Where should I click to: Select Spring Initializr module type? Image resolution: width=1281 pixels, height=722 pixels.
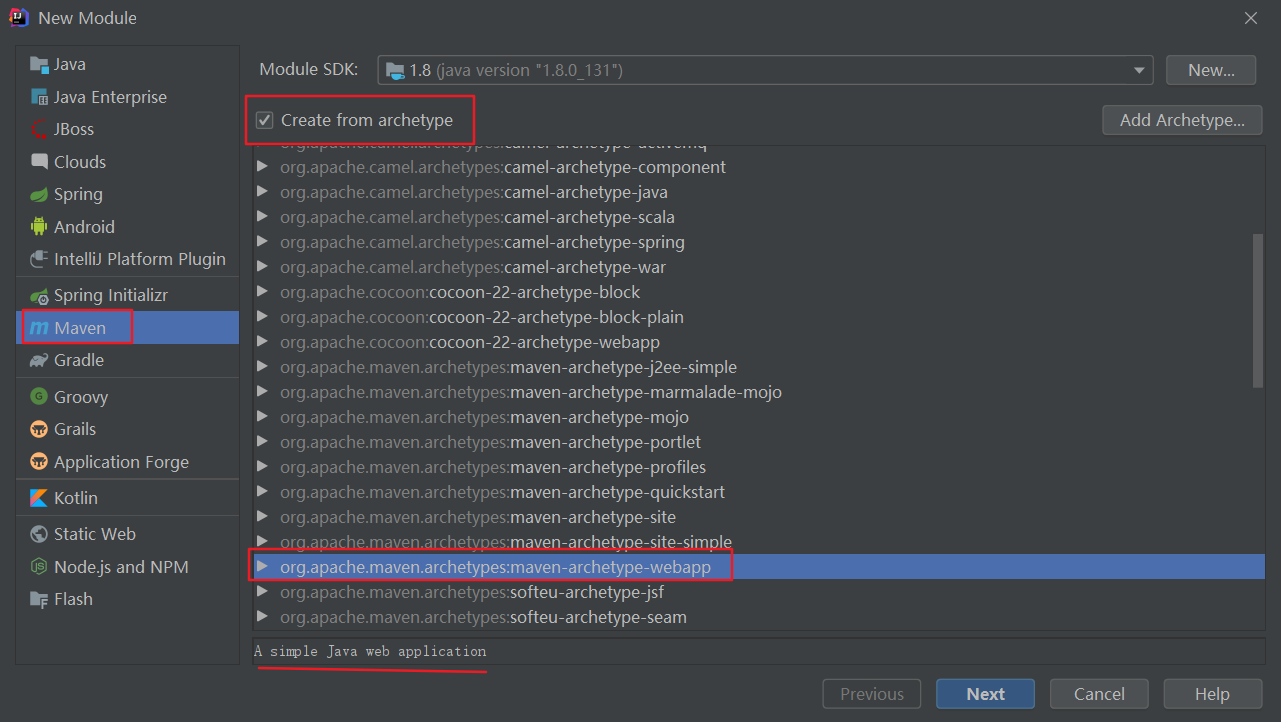pos(128,296)
